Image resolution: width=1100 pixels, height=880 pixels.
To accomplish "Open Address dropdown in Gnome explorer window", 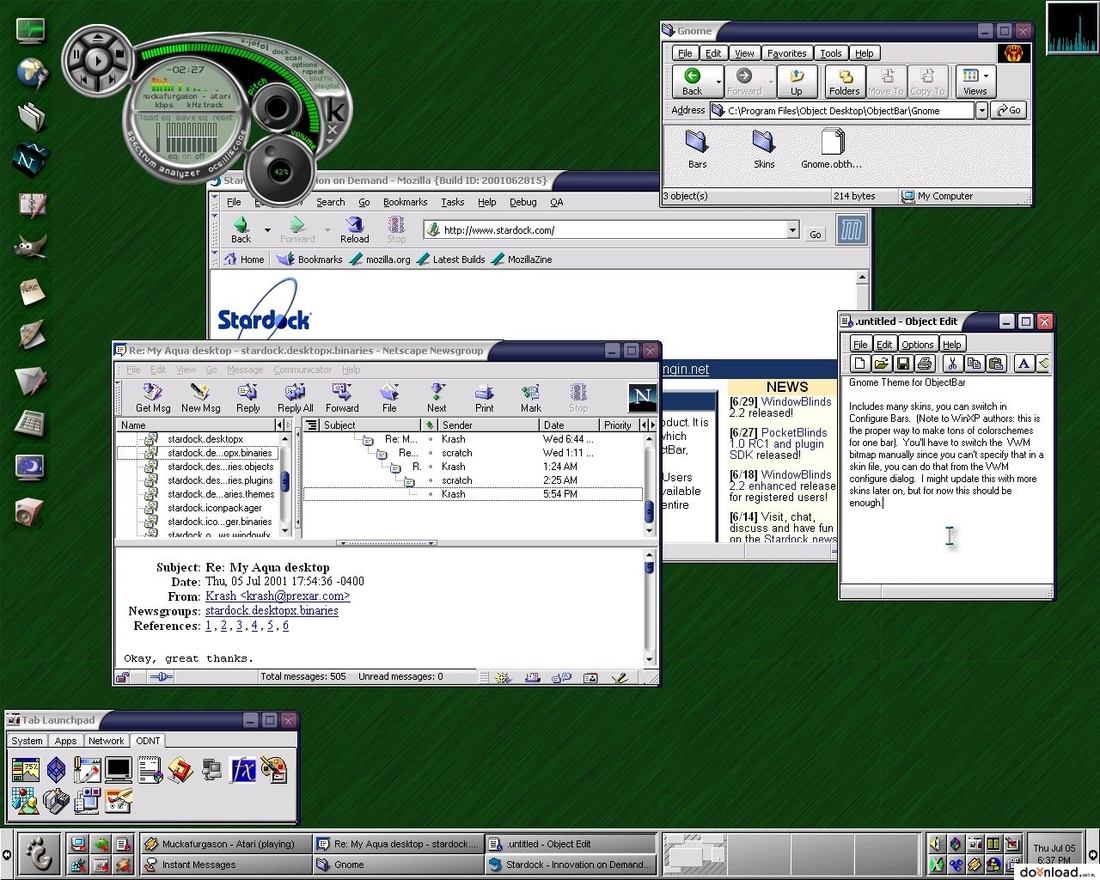I will coord(981,110).
